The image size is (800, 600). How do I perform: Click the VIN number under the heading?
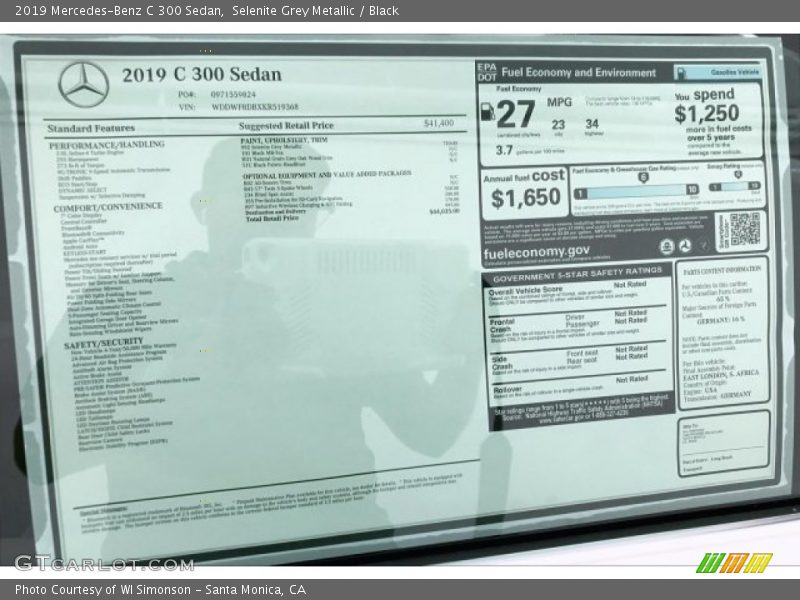pos(255,107)
